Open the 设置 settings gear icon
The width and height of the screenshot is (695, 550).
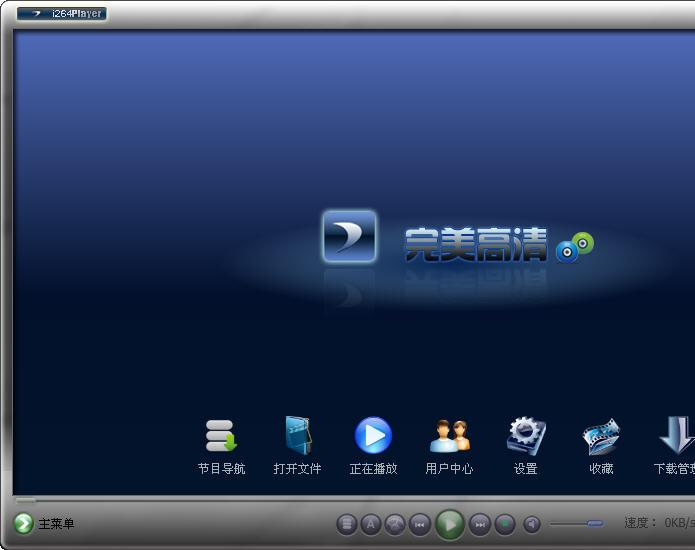[x=526, y=436]
